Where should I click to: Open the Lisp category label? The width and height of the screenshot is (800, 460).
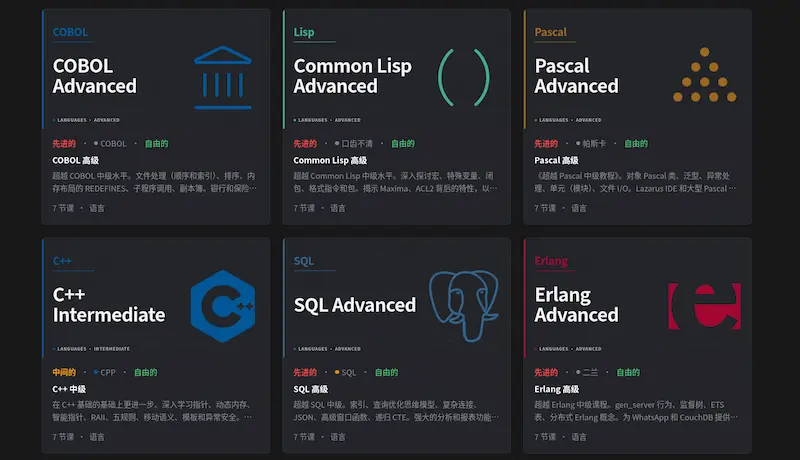coord(304,32)
